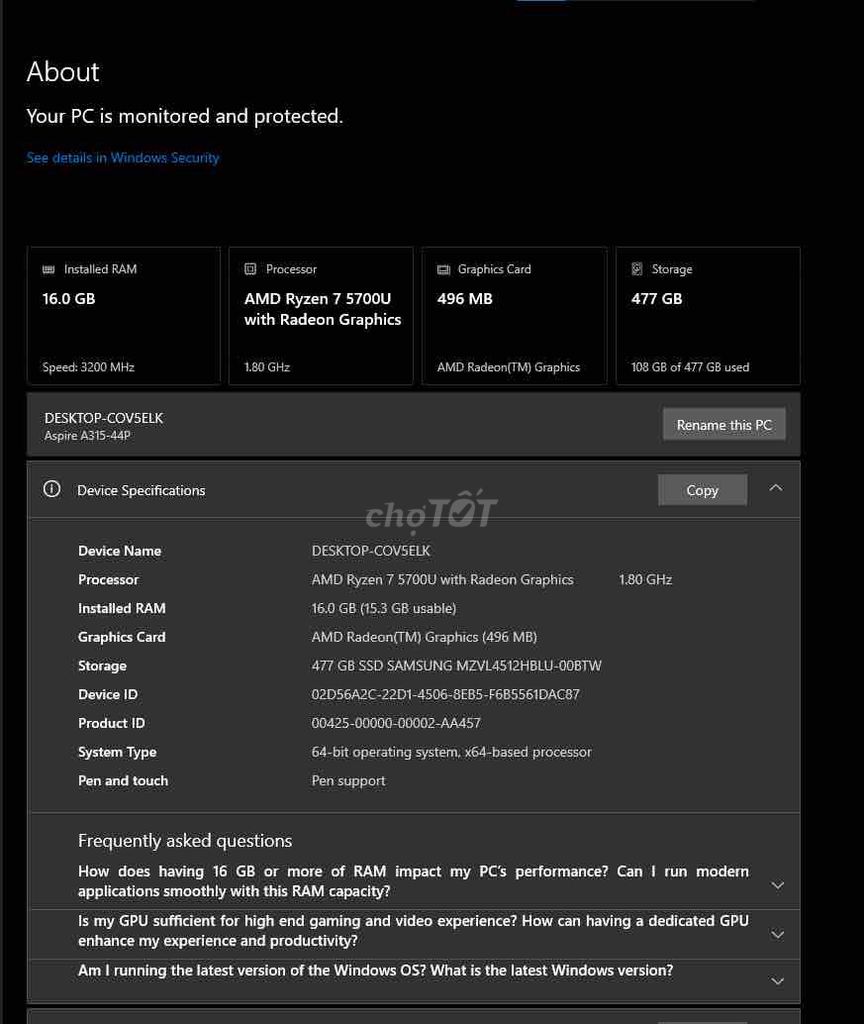The height and width of the screenshot is (1024, 864).
Task: Click the Rename this PC button
Action: pos(724,424)
